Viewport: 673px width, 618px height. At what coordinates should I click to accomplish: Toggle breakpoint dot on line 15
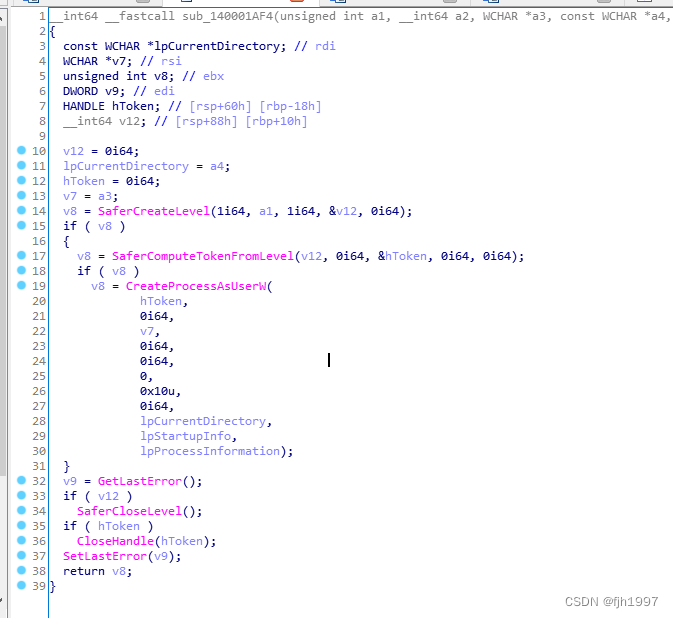21,225
